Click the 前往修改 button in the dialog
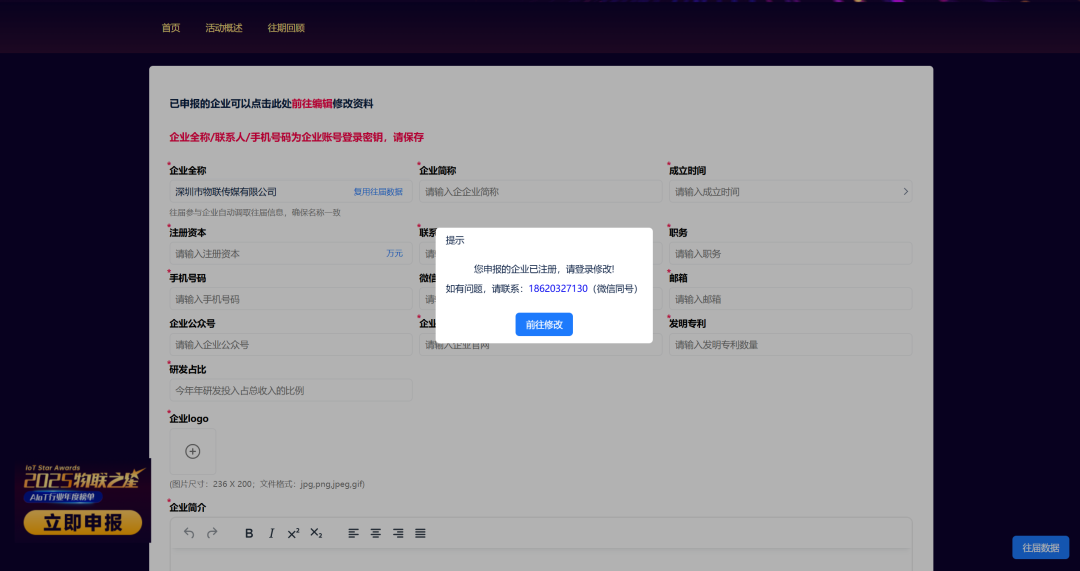Viewport: 1080px width, 571px height. click(544, 324)
